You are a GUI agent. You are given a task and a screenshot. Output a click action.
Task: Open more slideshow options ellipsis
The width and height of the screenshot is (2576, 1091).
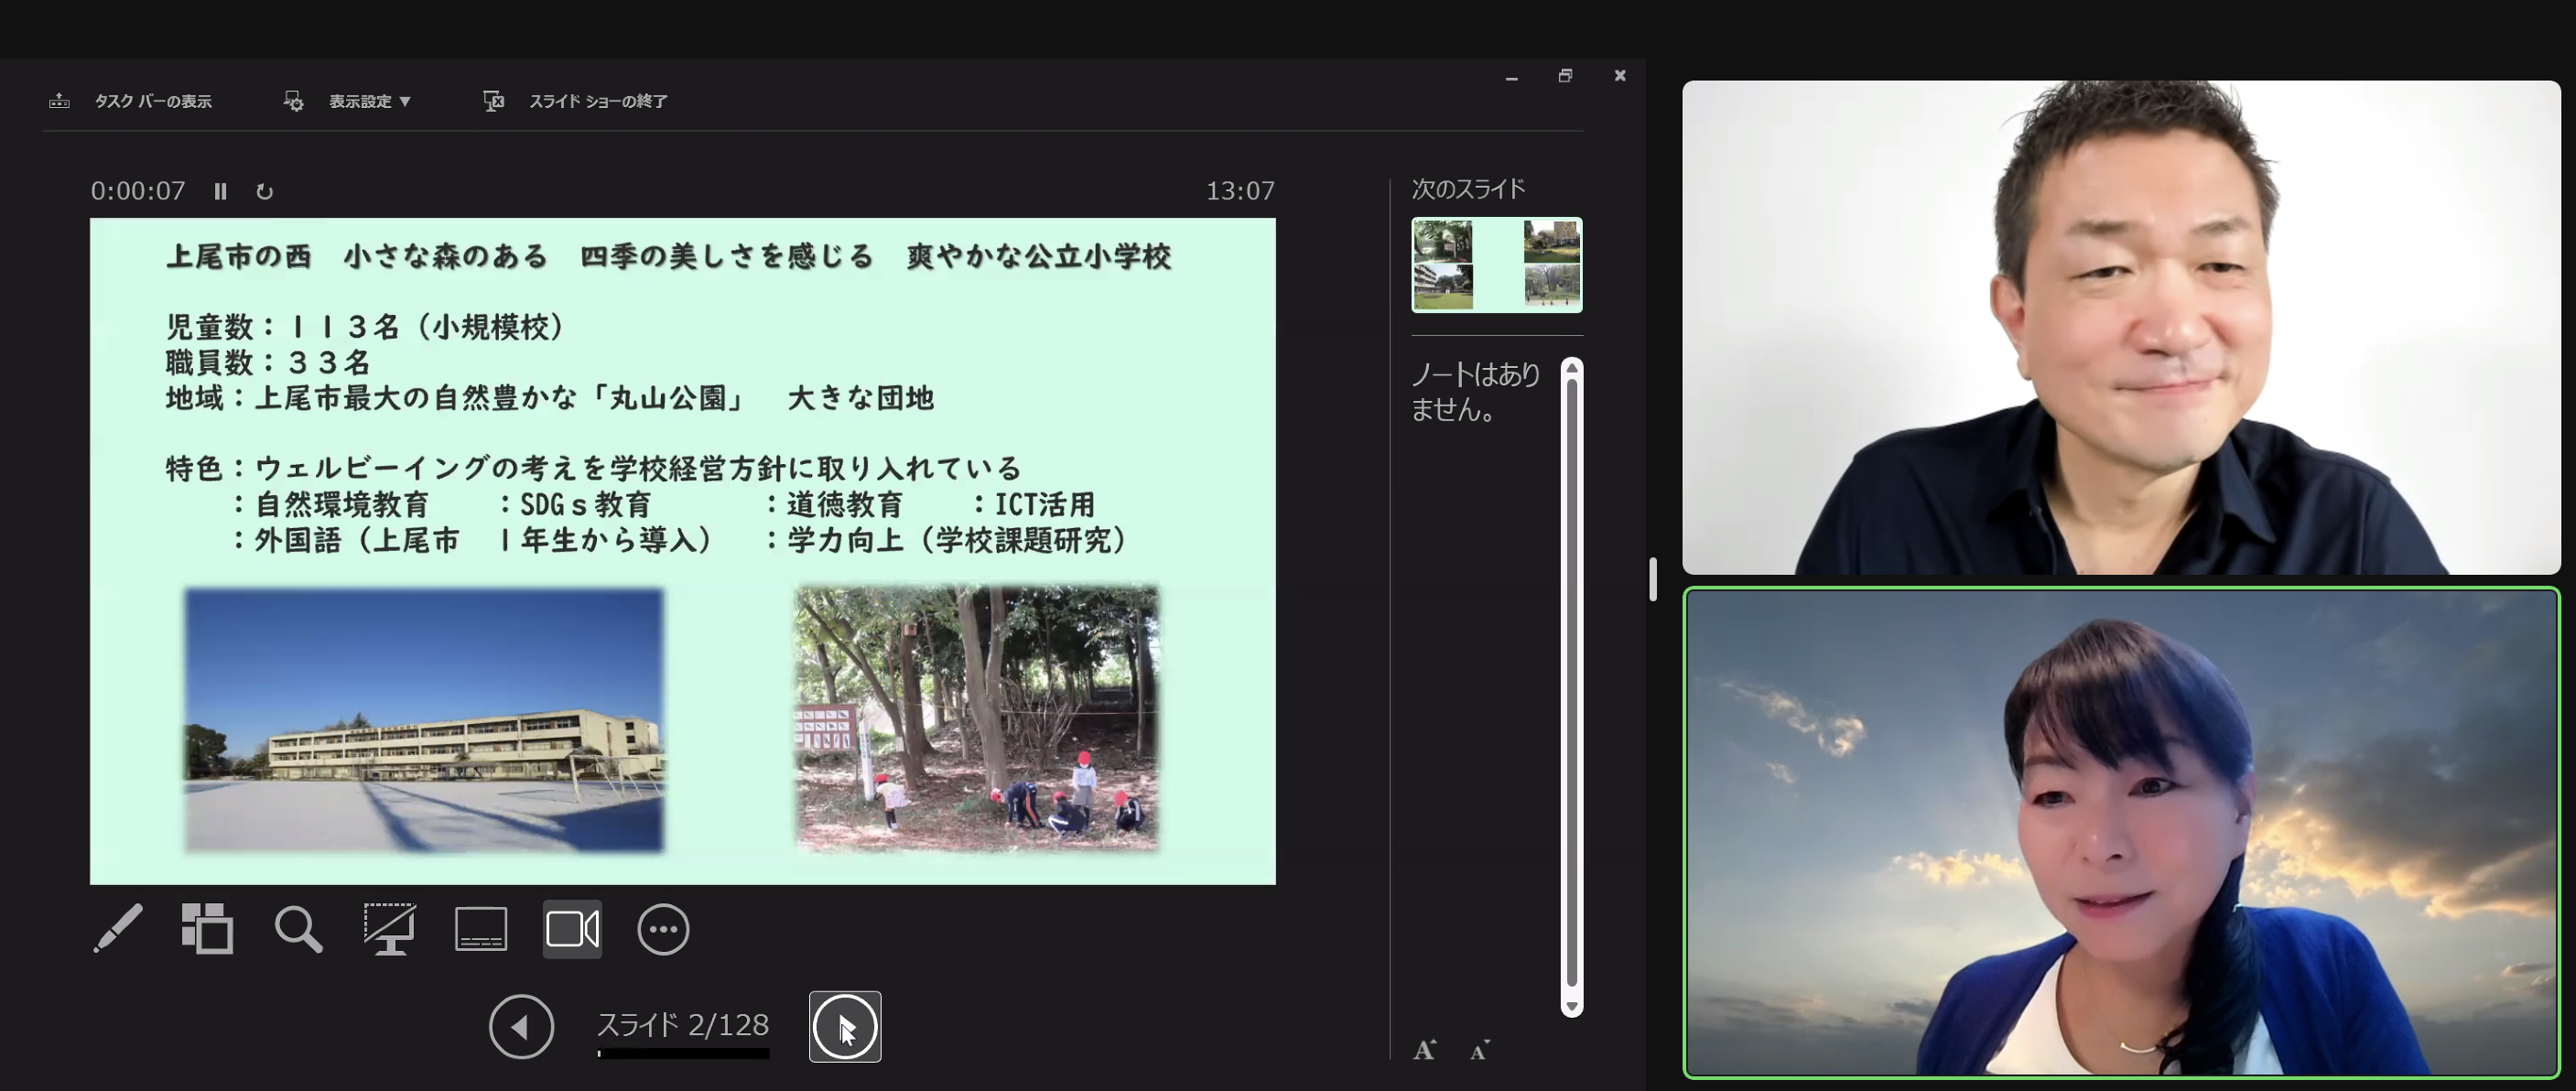tap(663, 929)
